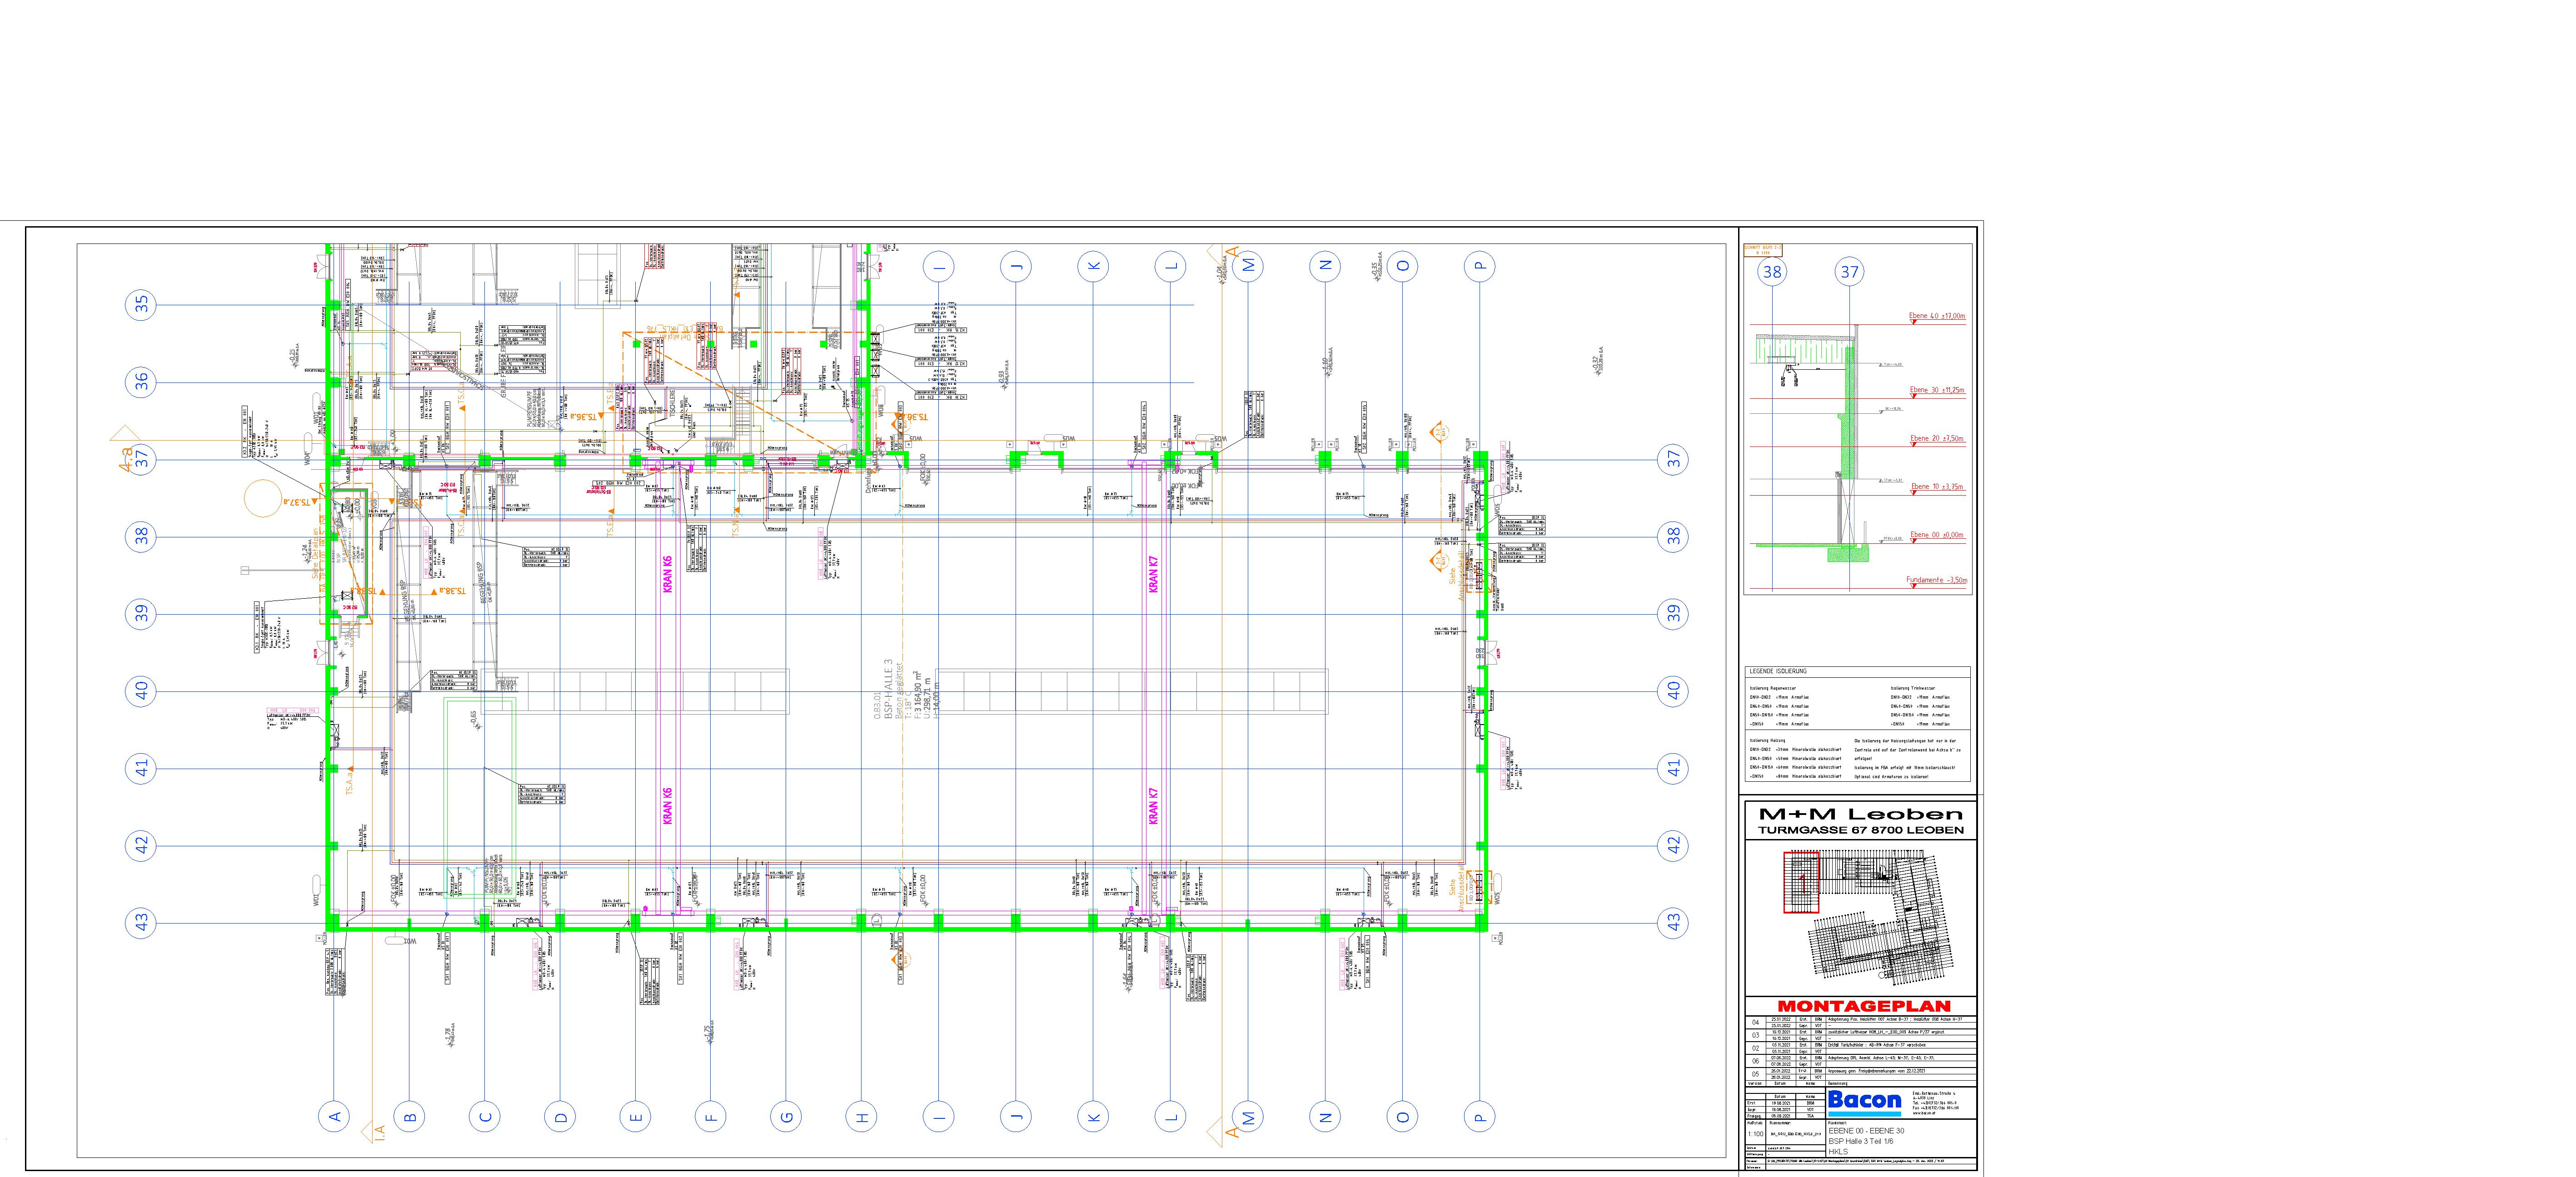Viewport: 2576px width, 1177px height.
Task: Click axis bubble 37 in the section view
Action: pyautogui.click(x=1849, y=271)
